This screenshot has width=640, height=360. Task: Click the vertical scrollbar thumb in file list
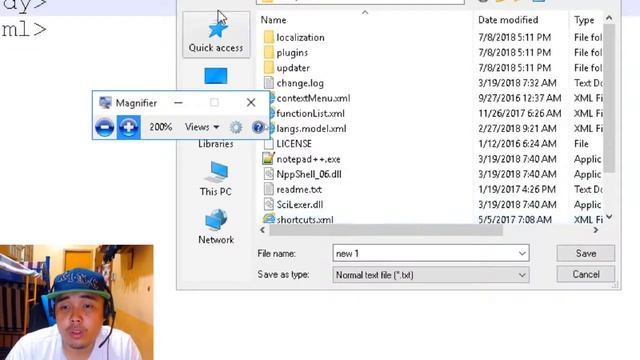tap(609, 98)
